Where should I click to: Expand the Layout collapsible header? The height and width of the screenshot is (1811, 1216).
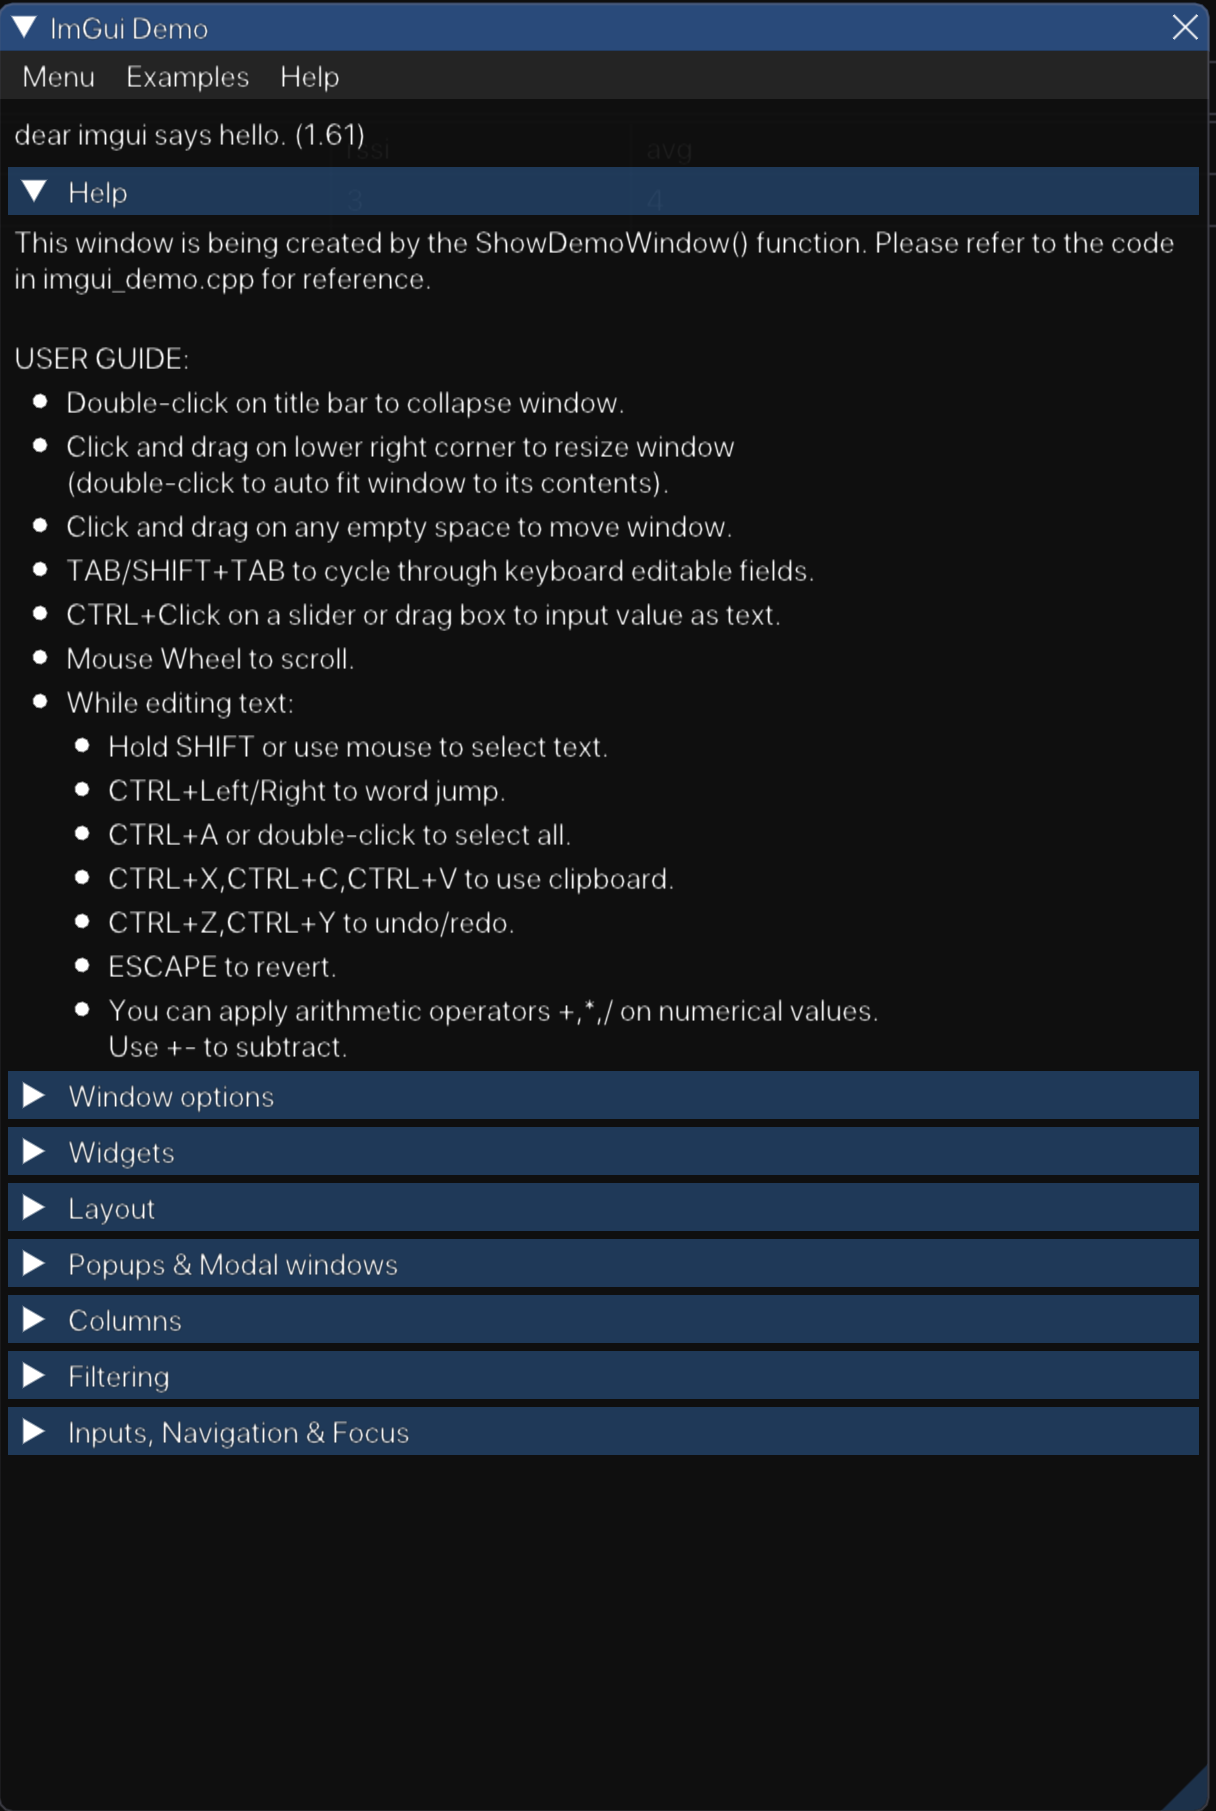pyautogui.click(x=111, y=1207)
